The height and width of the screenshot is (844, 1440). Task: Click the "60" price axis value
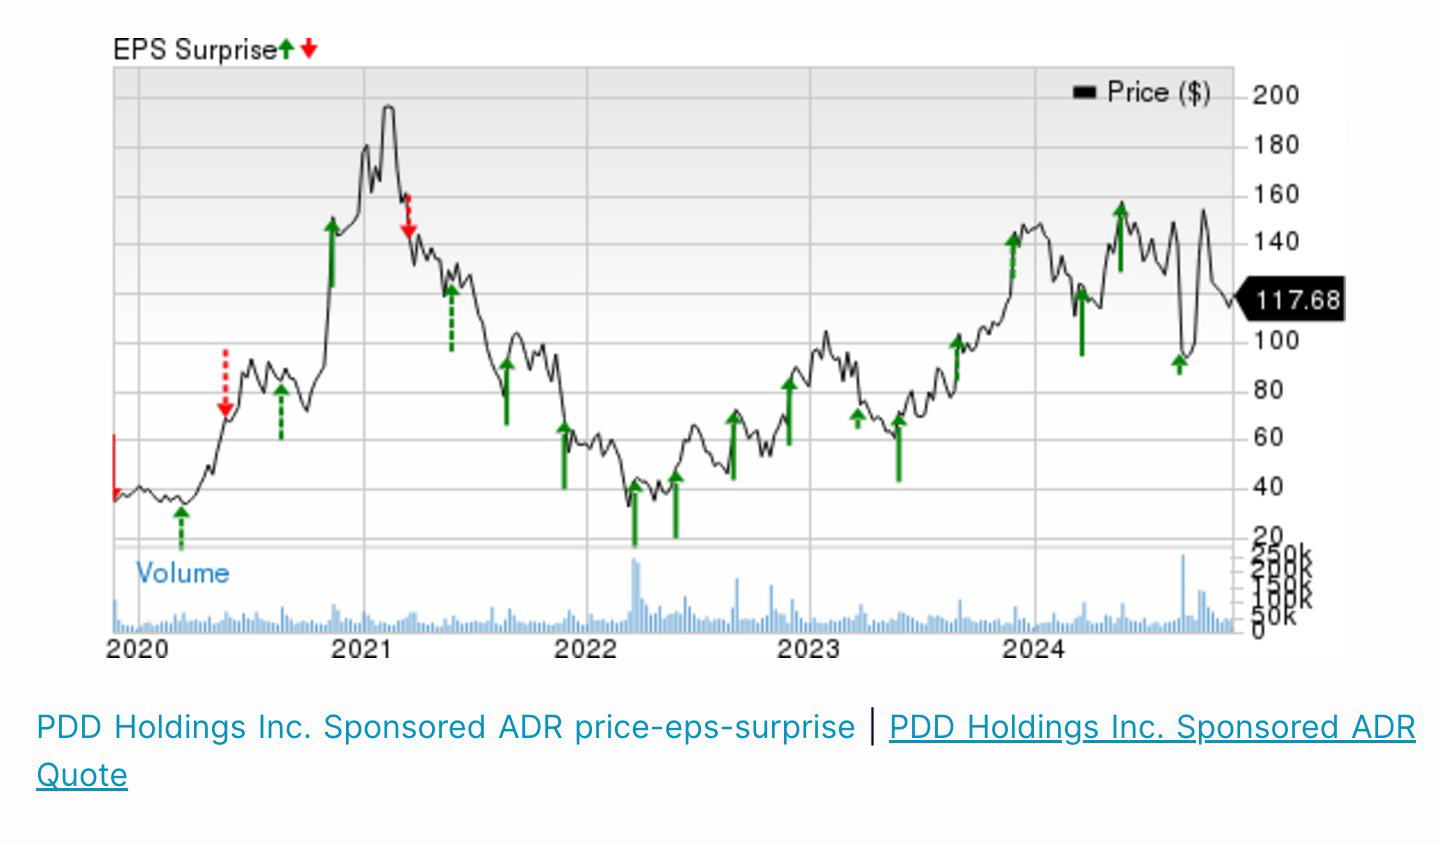tap(1268, 437)
